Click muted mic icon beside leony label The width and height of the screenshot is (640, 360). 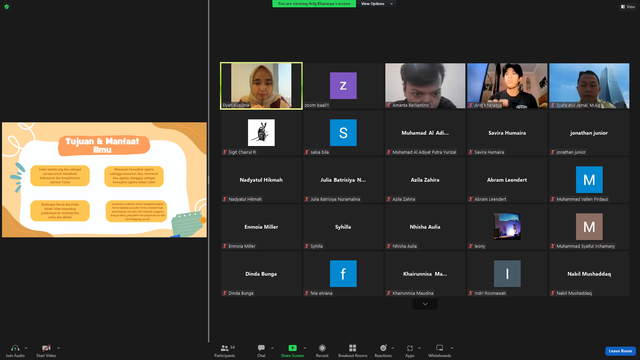471,246
